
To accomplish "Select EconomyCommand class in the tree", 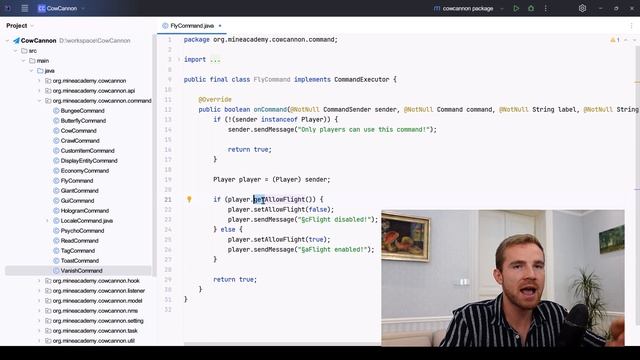I will point(84,171).
